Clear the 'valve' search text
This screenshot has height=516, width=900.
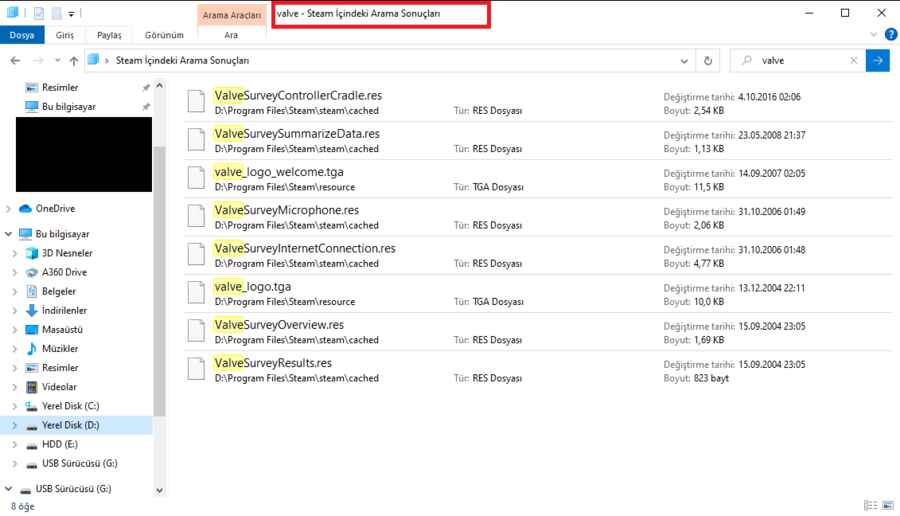tap(853, 61)
